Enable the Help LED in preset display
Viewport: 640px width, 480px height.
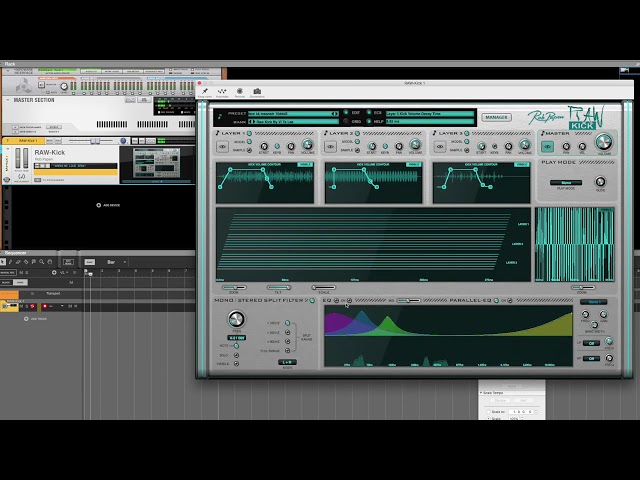pyautogui.click(x=369, y=121)
